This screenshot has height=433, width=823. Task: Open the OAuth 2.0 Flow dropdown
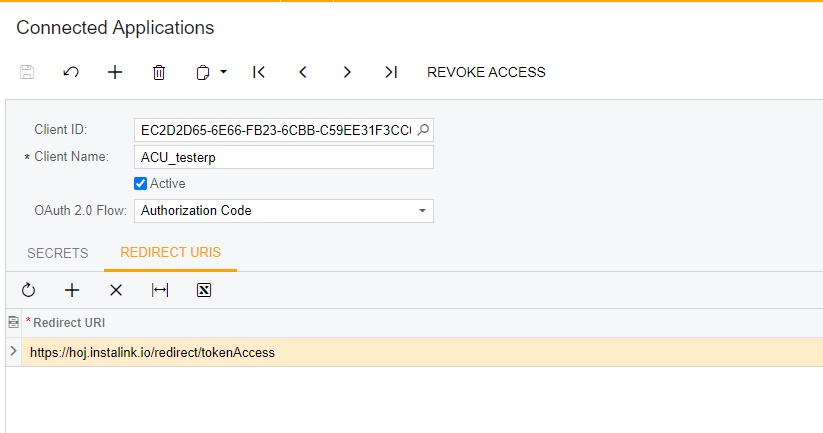pyautogui.click(x=423, y=211)
